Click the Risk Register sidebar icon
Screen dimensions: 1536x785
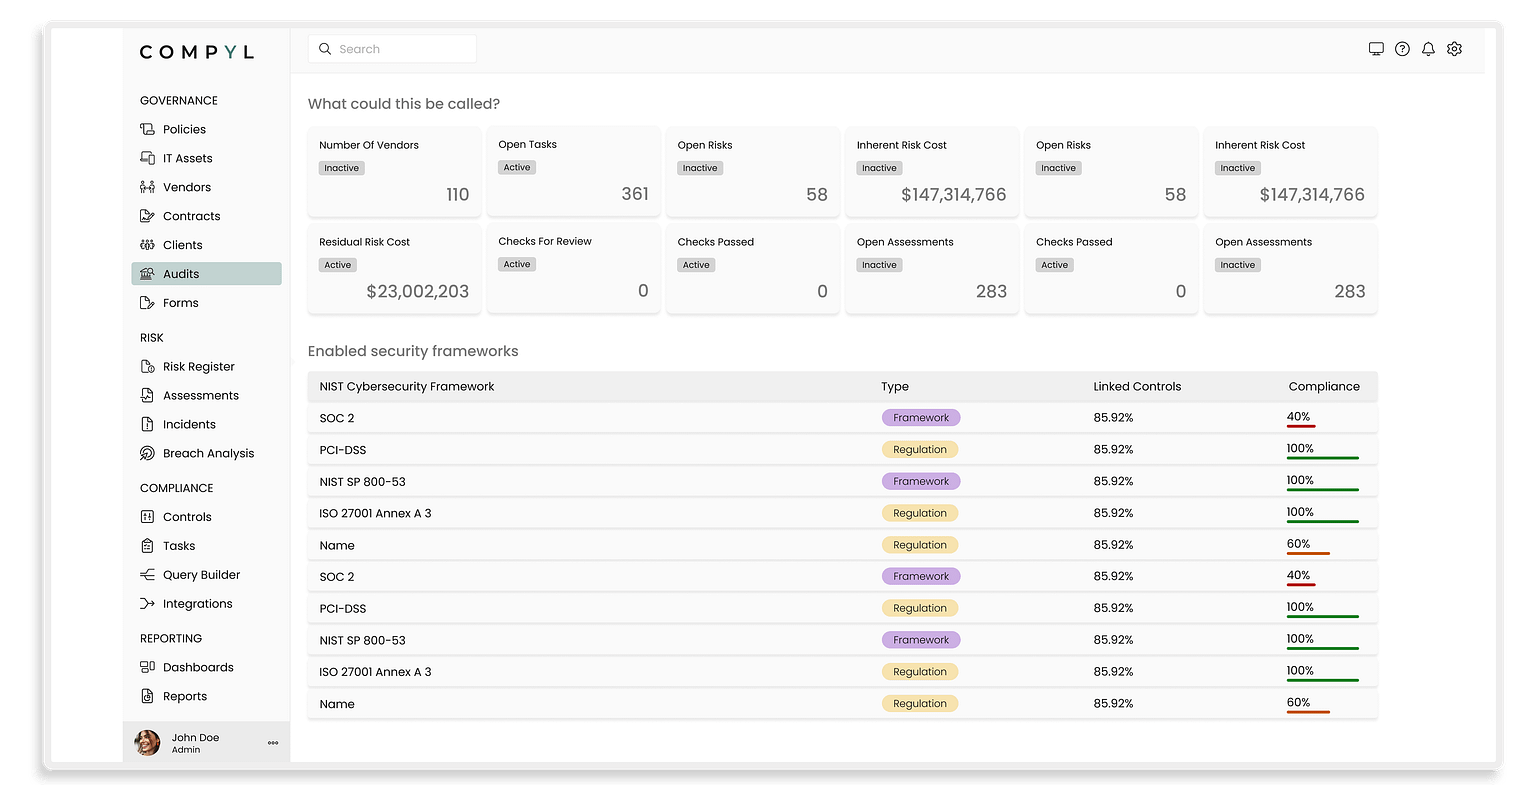[x=147, y=367]
